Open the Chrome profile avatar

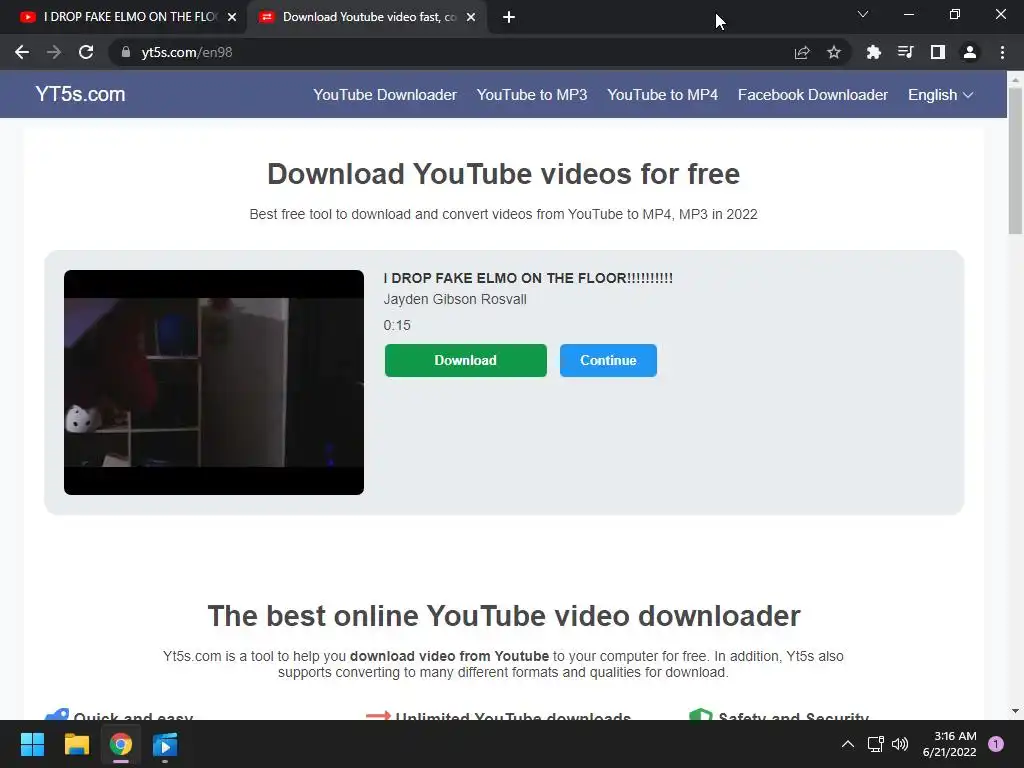(x=970, y=52)
